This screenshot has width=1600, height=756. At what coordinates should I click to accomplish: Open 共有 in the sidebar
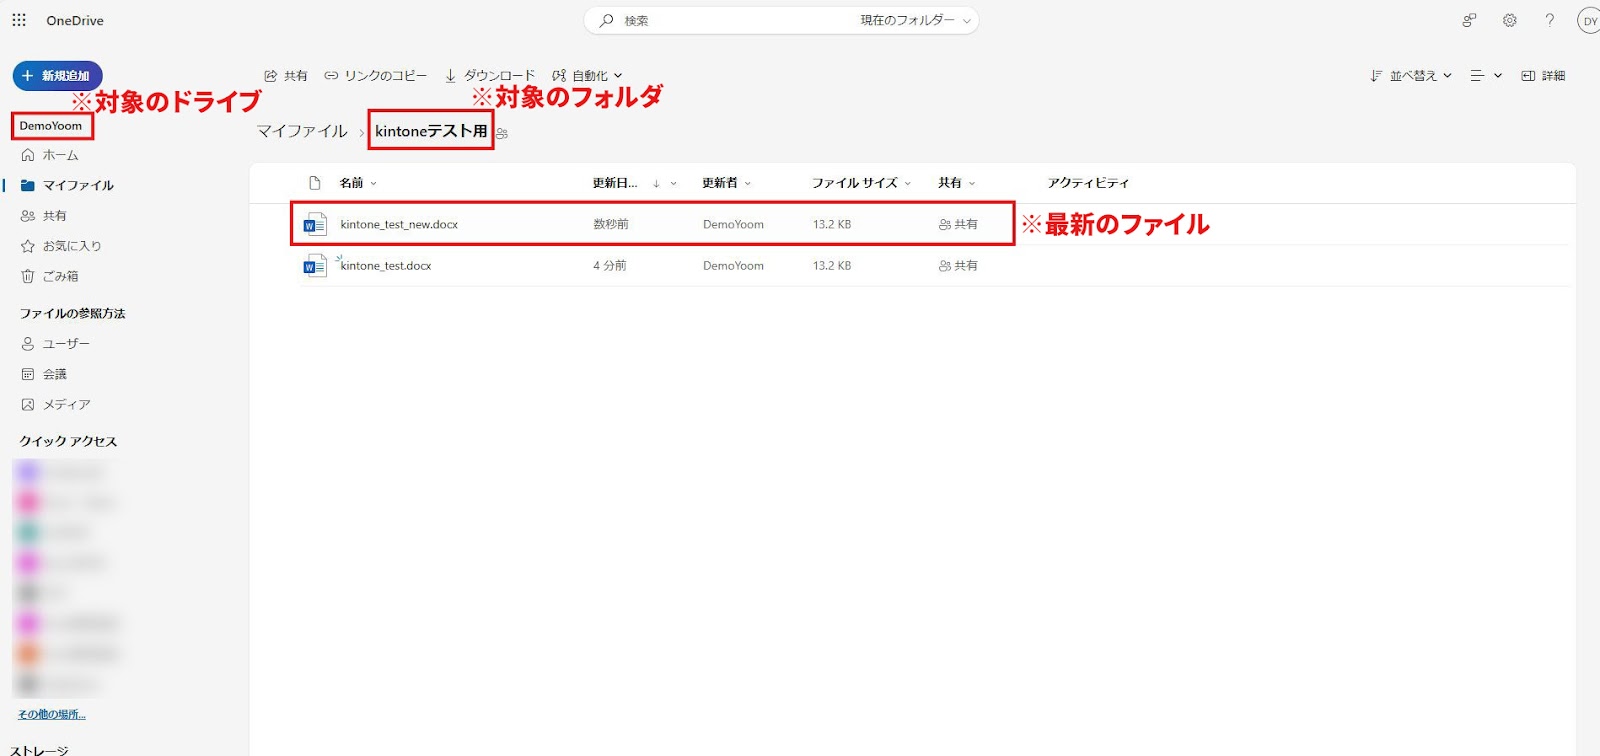(54, 216)
